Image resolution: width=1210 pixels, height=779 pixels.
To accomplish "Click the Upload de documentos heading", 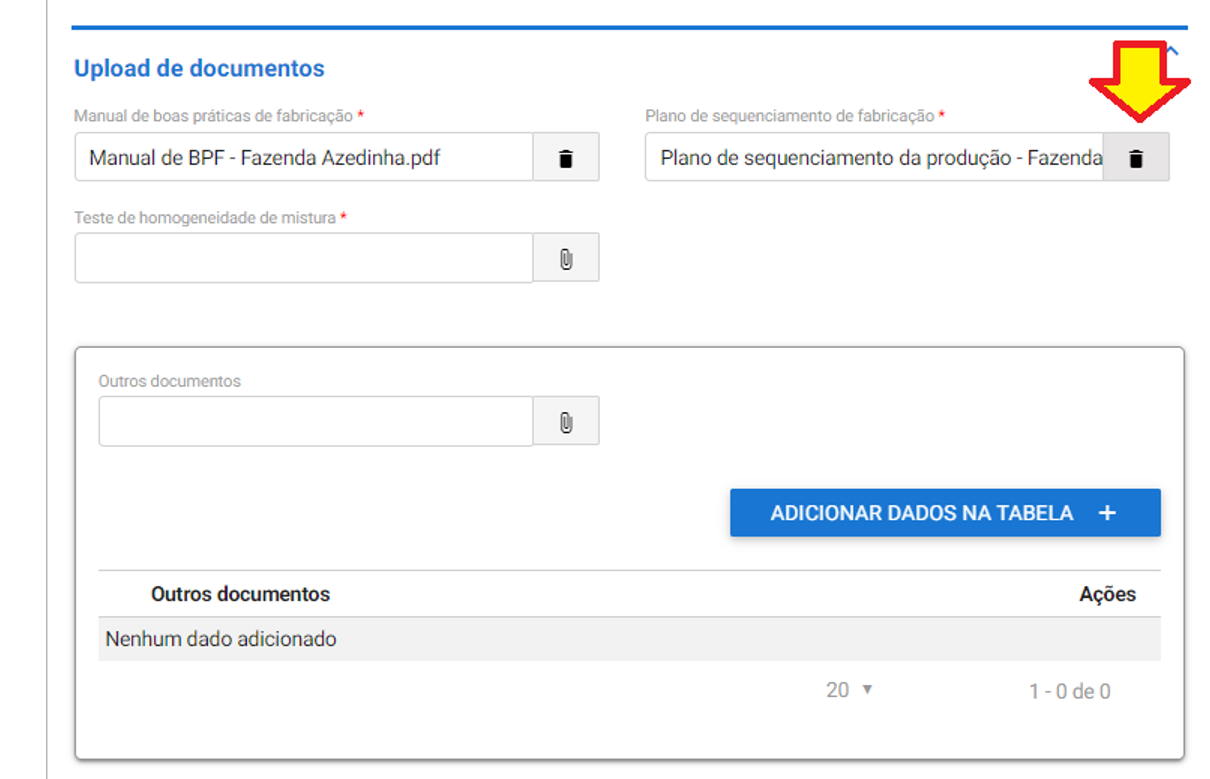I will 199,69.
